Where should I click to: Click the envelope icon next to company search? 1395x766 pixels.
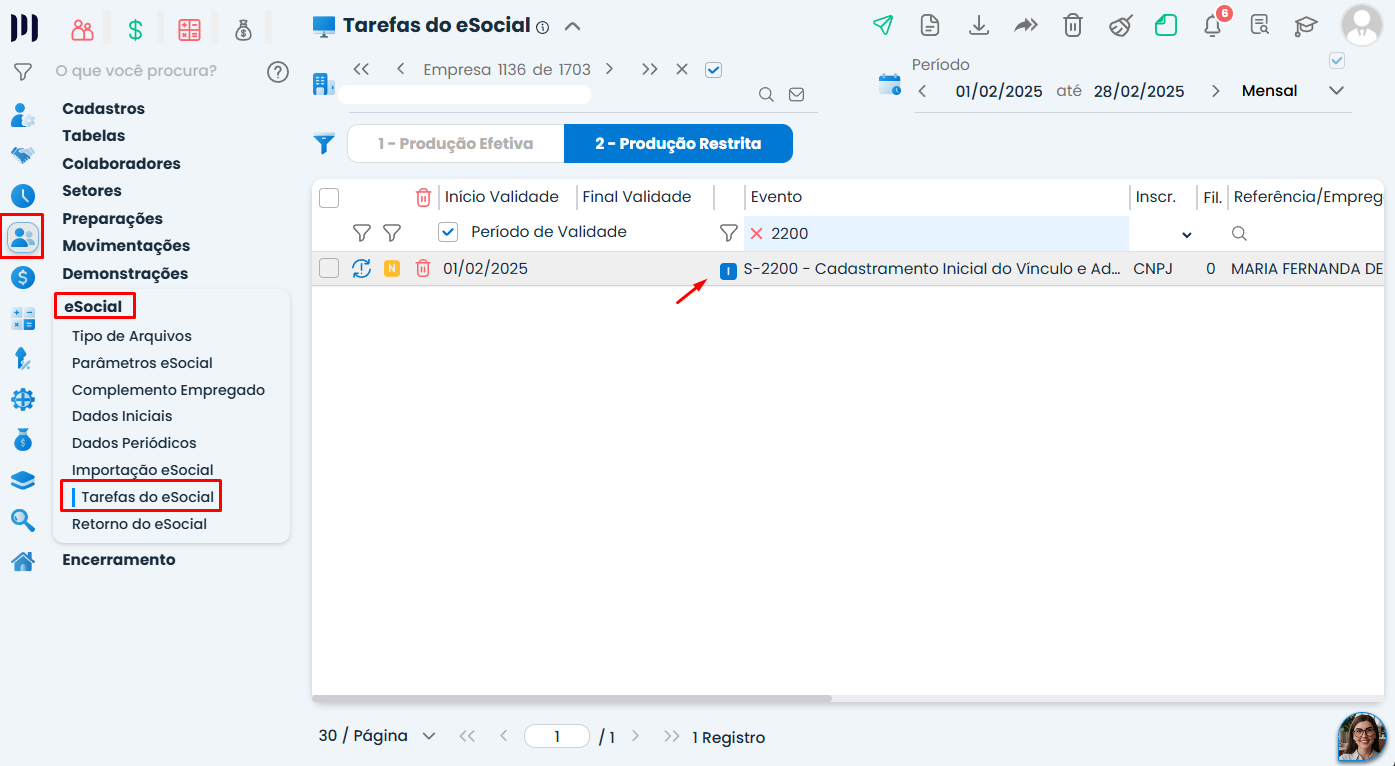click(x=796, y=95)
